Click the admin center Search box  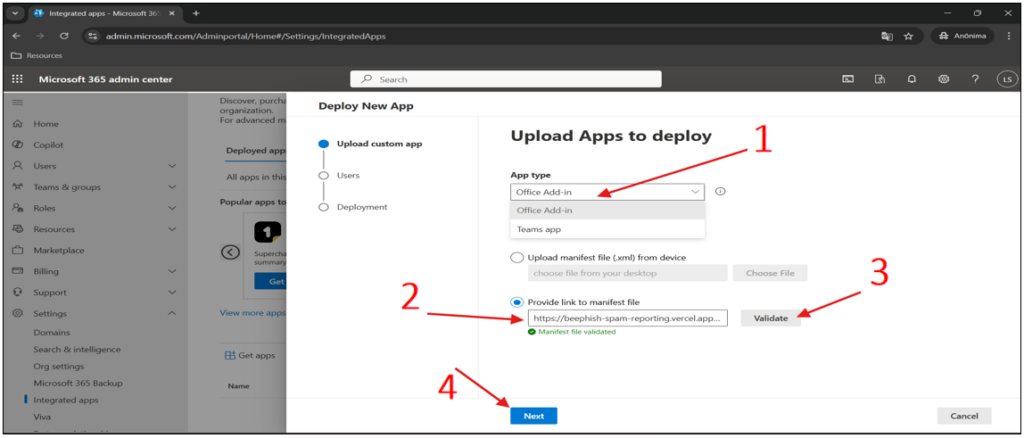(506, 79)
